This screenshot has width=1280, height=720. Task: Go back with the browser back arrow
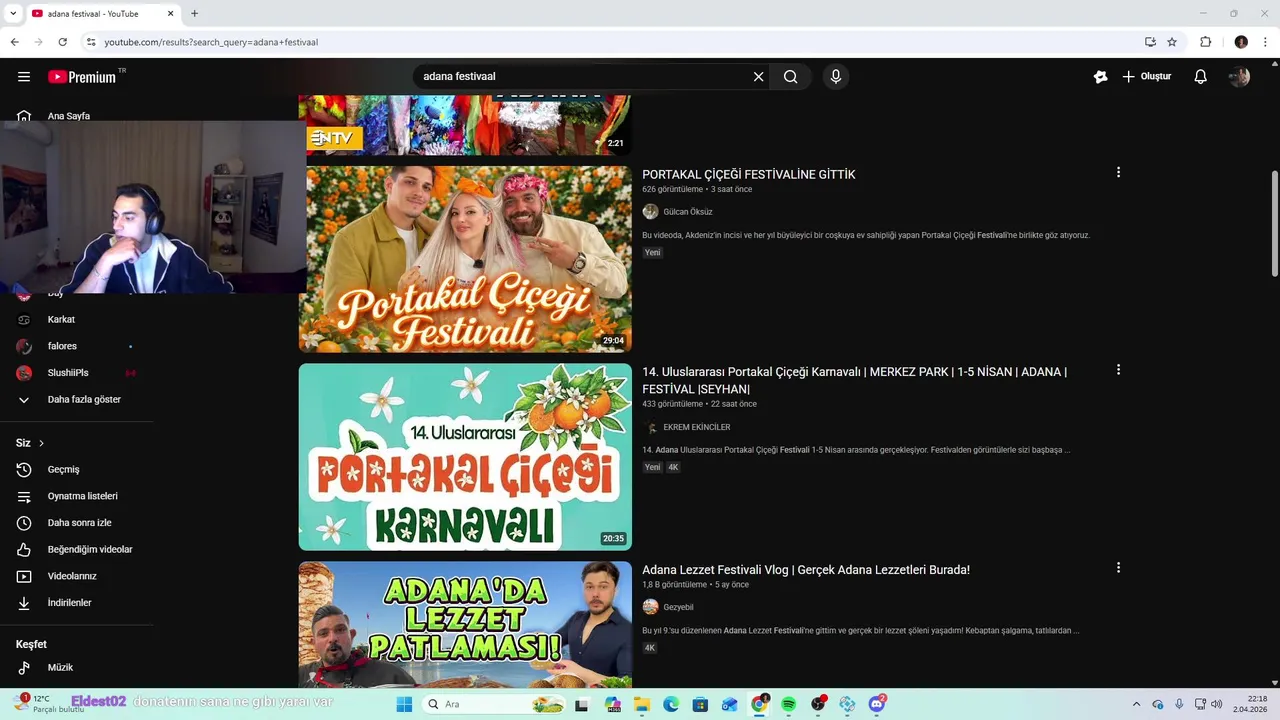coord(14,42)
